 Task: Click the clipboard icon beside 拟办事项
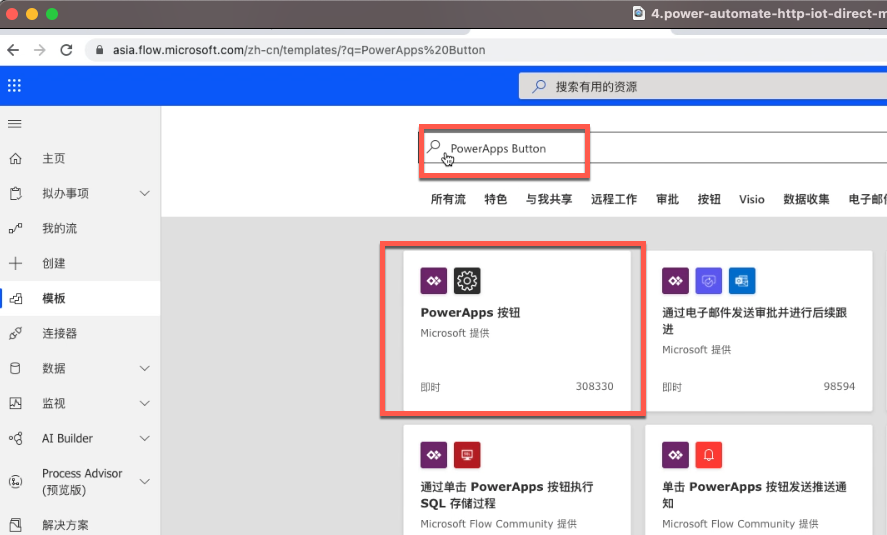(15, 193)
